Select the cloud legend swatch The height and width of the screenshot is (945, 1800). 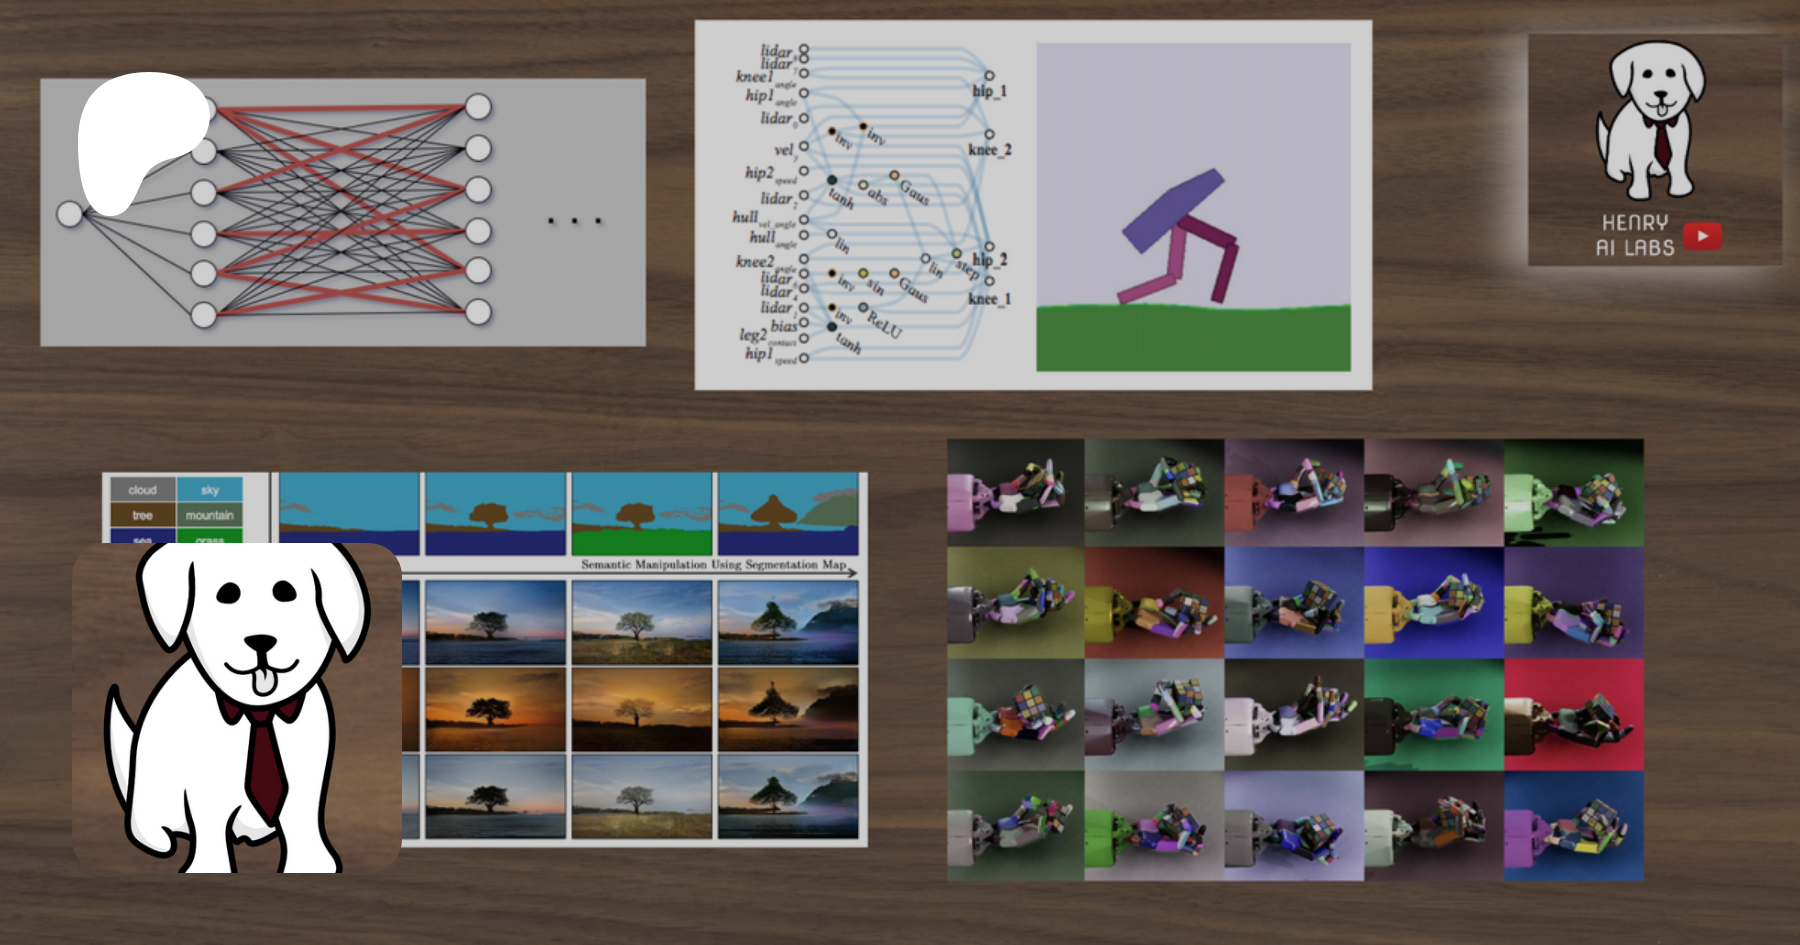point(142,490)
